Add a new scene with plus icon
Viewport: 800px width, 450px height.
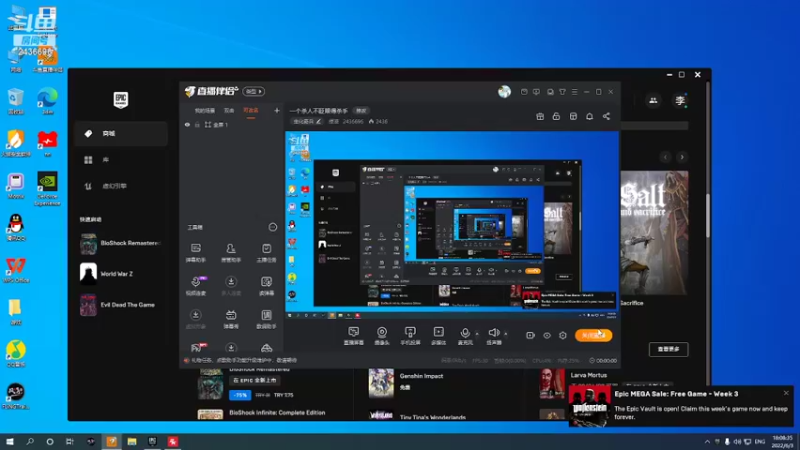coord(277,110)
